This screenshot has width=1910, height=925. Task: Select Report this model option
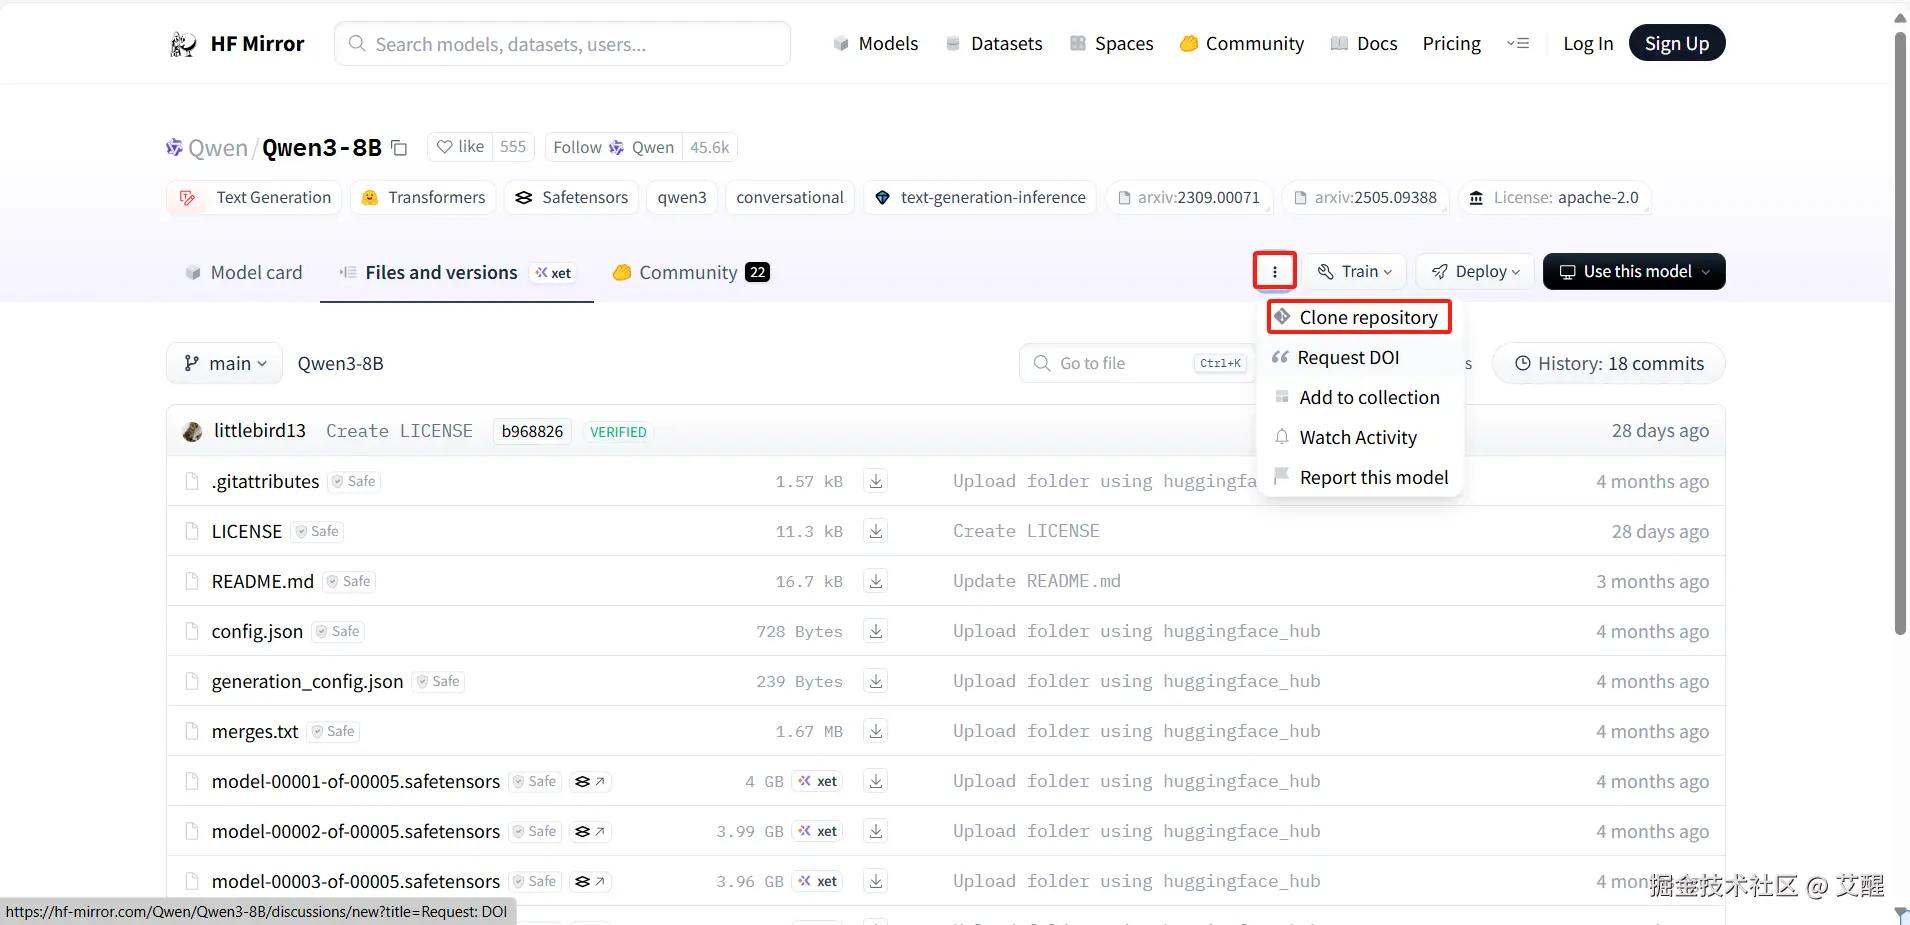[x=1359, y=477]
